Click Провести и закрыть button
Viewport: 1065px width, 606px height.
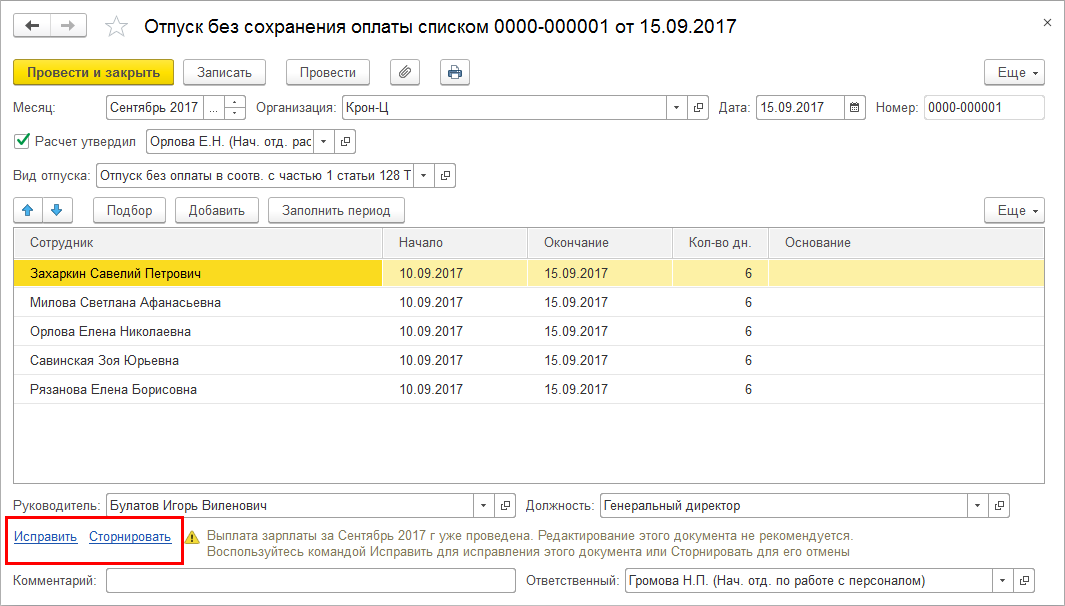94,73
